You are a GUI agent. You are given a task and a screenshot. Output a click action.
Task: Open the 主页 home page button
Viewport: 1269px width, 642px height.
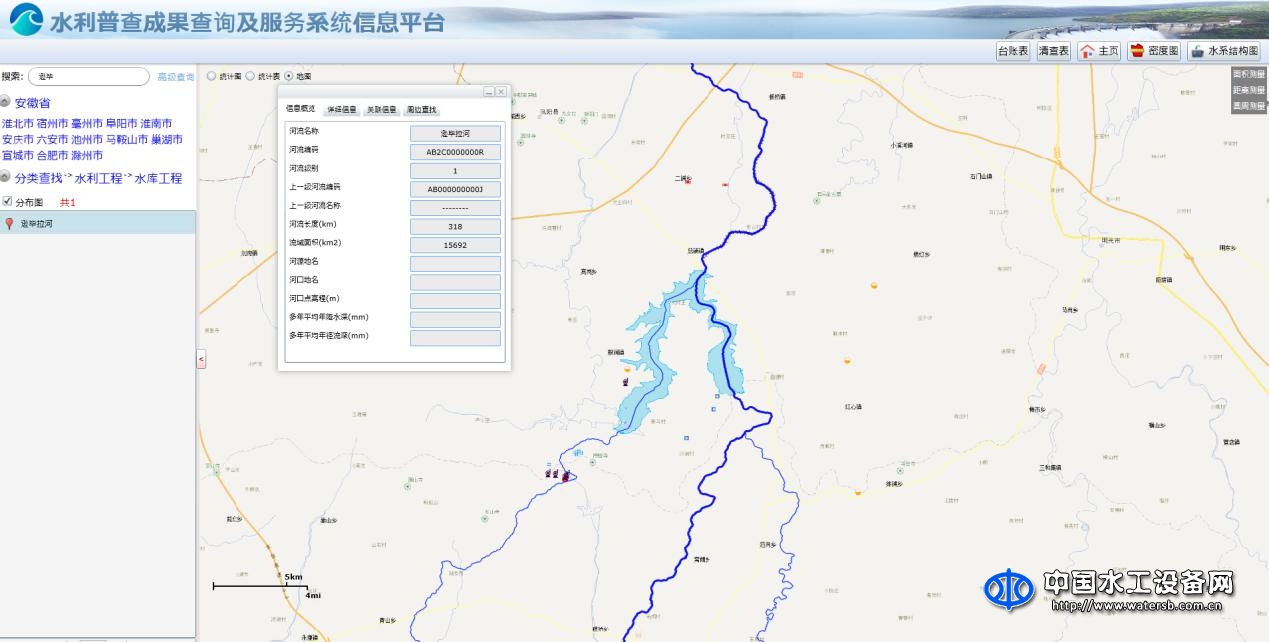[1099, 51]
